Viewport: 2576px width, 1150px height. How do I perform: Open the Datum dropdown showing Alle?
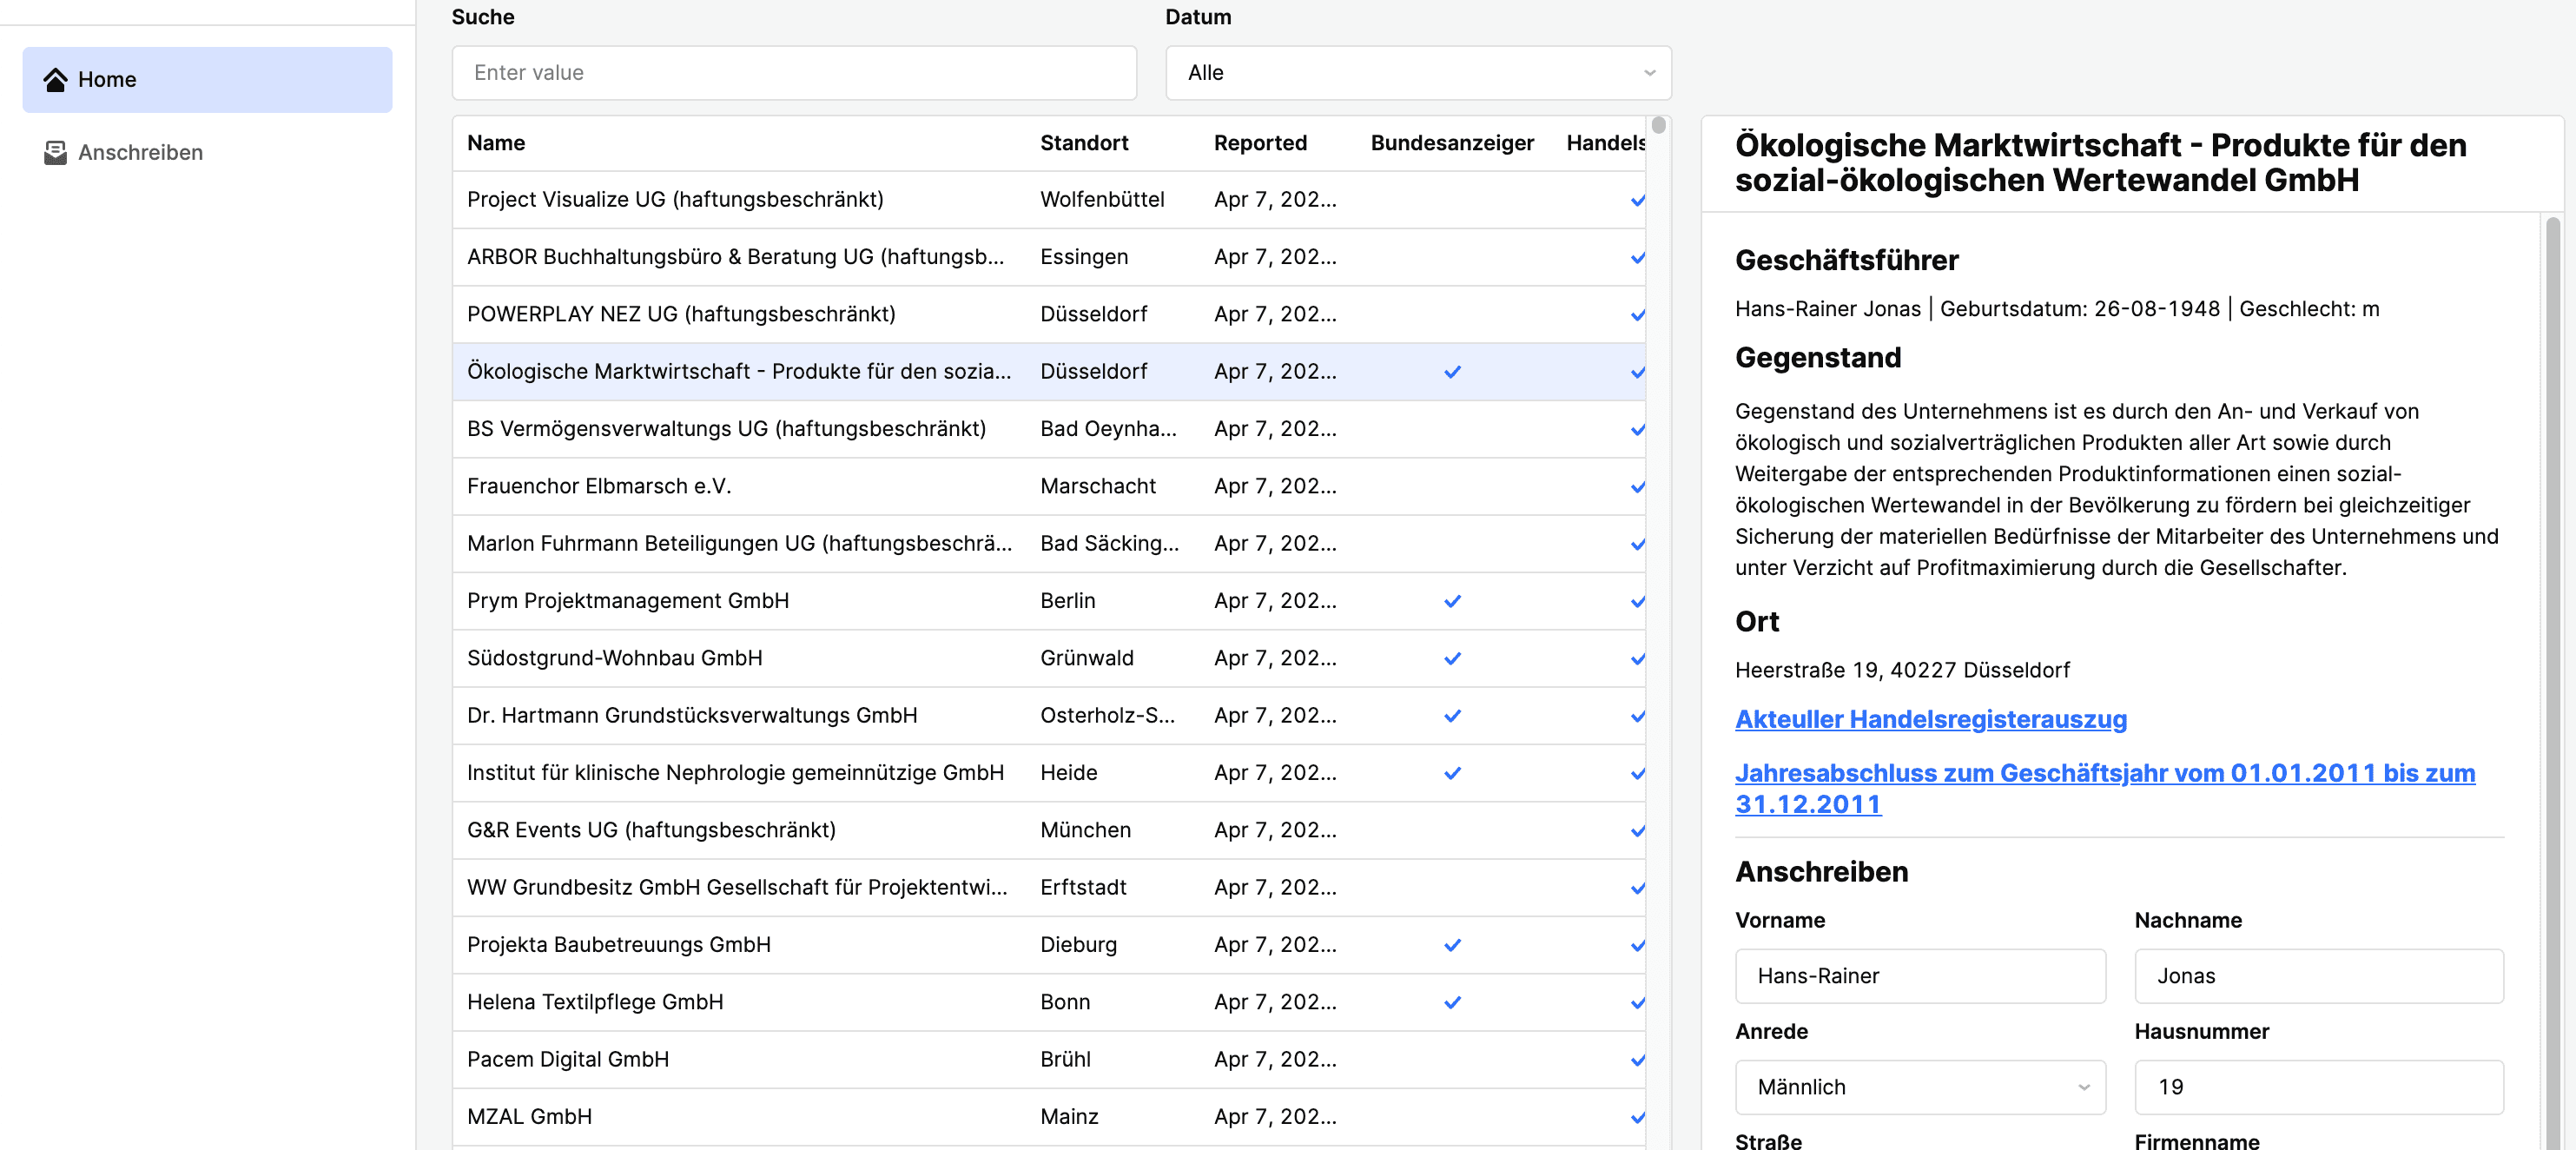click(x=1418, y=73)
